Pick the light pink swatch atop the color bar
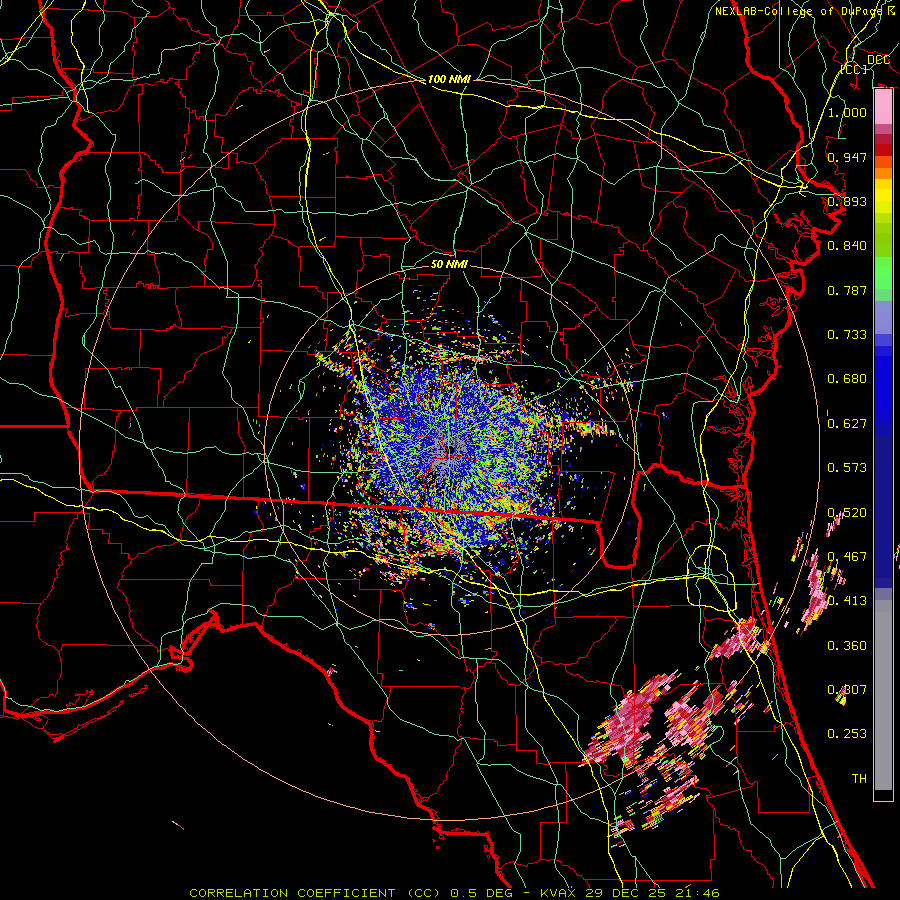900x900 pixels. point(883,107)
